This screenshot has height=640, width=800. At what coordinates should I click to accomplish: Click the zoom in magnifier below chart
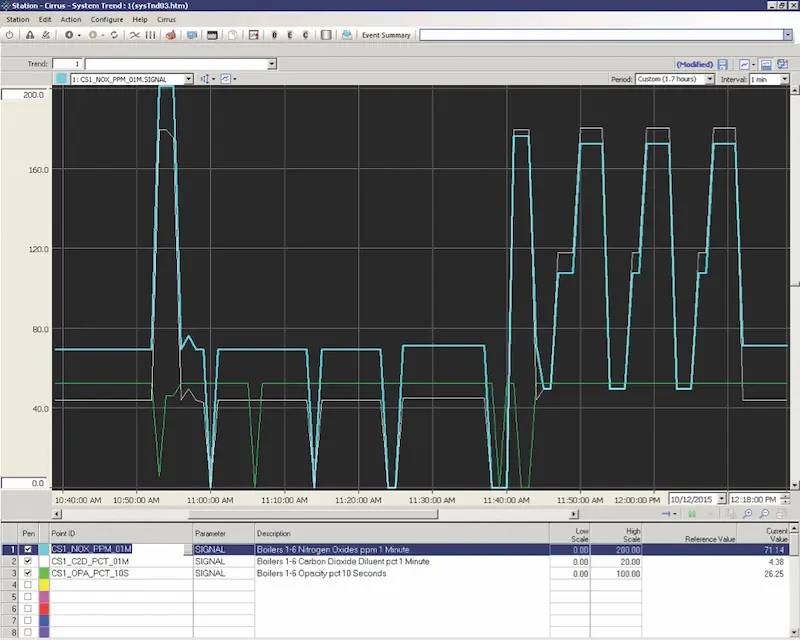click(746, 513)
